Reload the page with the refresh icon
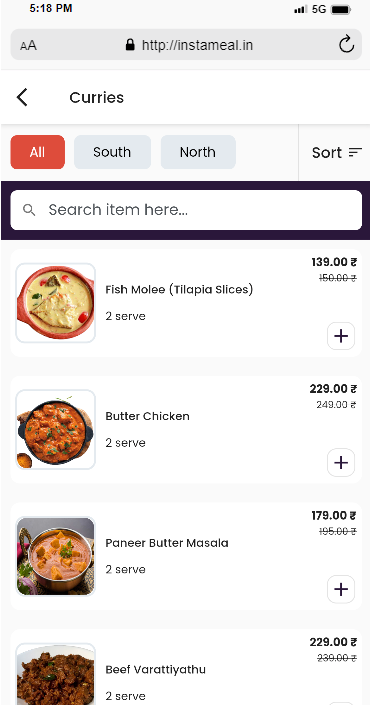This screenshot has width=370, height=705. [346, 45]
